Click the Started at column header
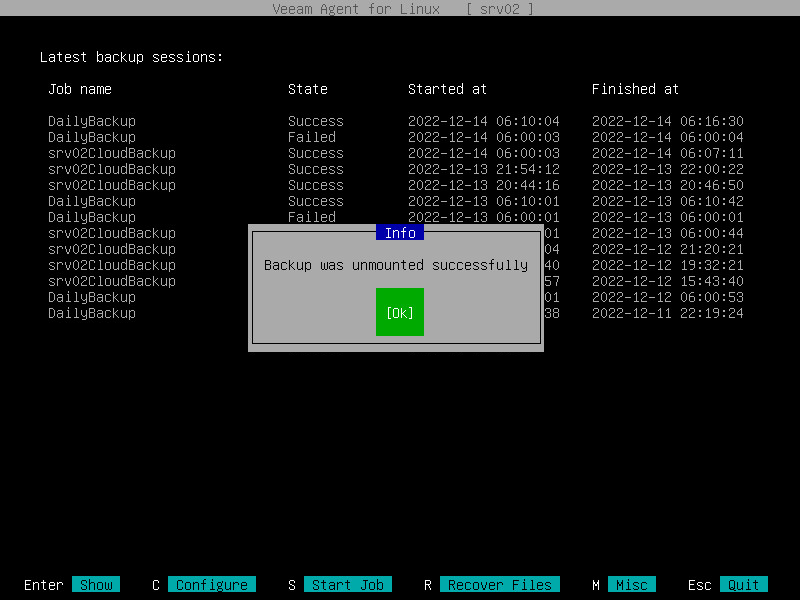The height and width of the screenshot is (600, 800). [447, 89]
